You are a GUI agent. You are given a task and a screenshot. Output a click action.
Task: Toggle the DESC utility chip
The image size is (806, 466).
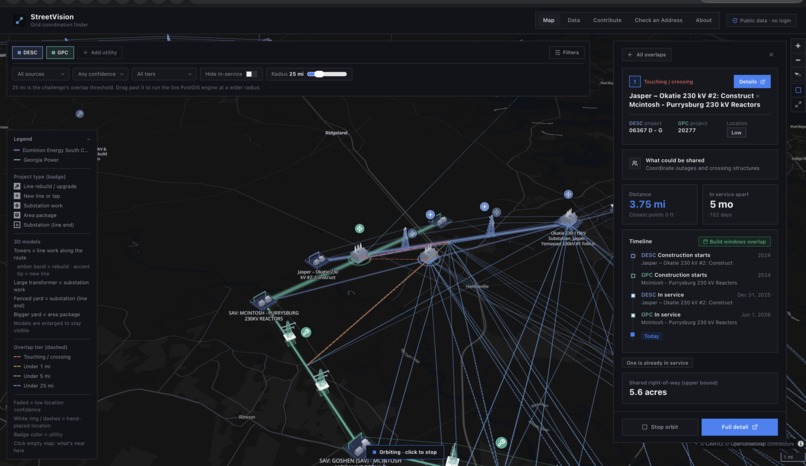click(27, 52)
